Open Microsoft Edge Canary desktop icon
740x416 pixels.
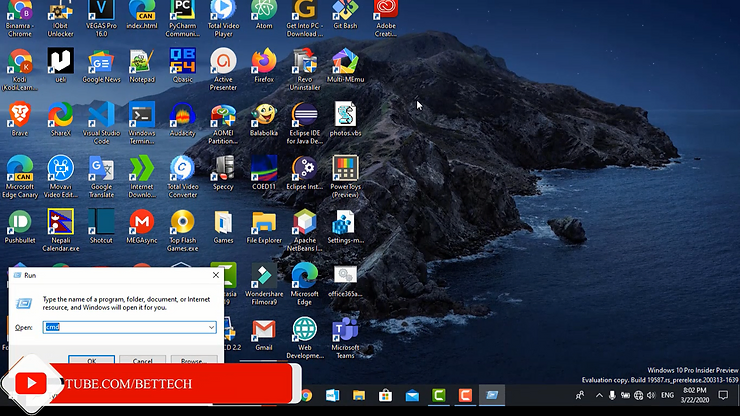coord(20,177)
